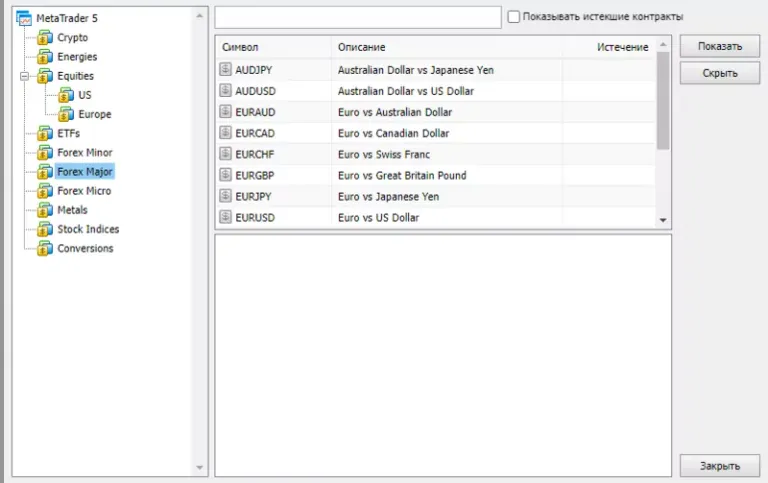Click the Metals folder icon

pyautogui.click(x=45, y=210)
